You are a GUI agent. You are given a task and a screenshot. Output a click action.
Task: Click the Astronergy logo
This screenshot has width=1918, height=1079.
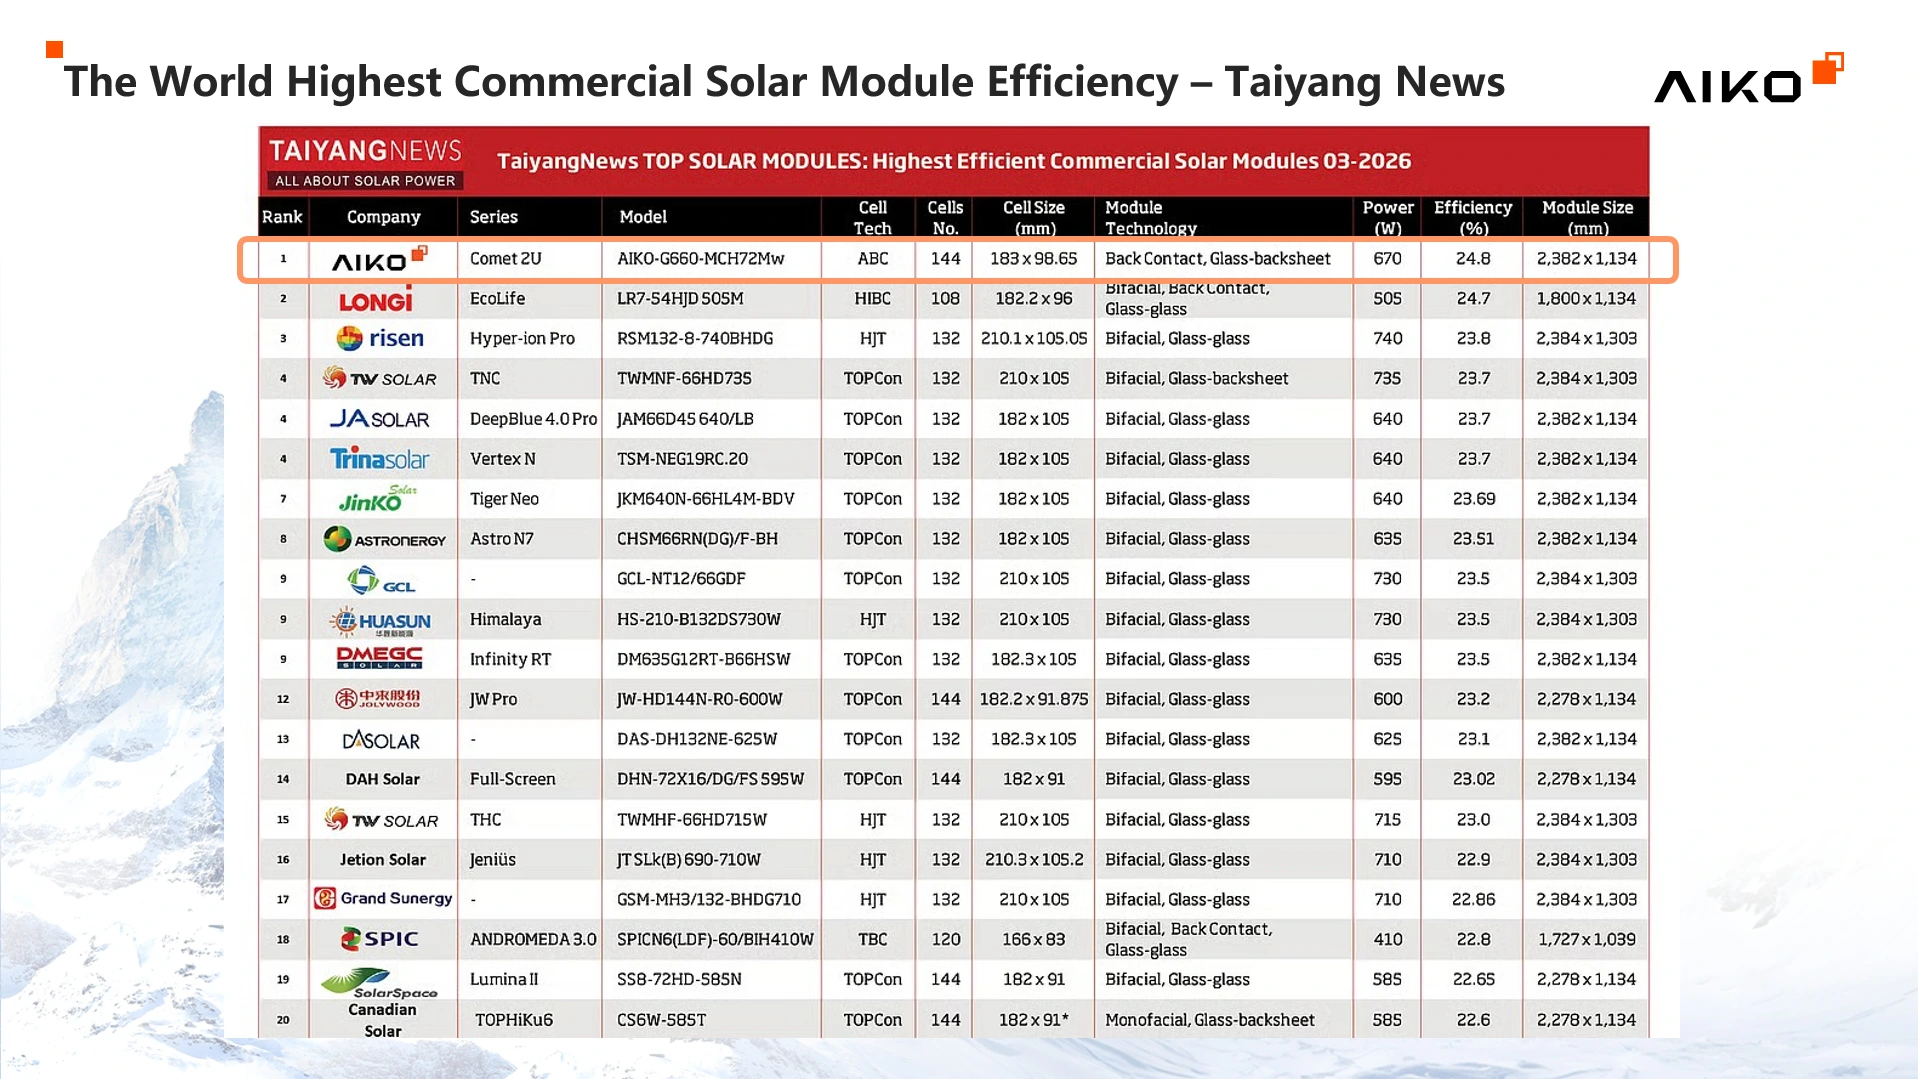click(x=384, y=539)
